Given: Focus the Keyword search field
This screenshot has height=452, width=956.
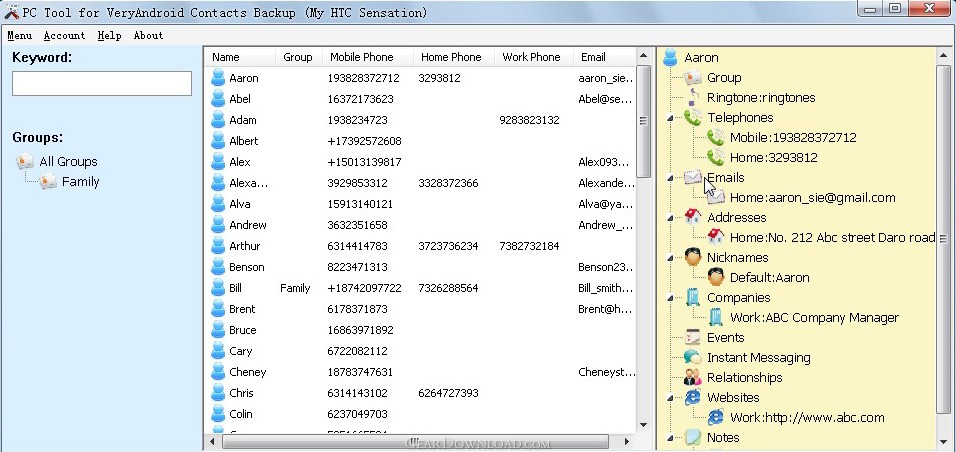Looking at the screenshot, I should [x=102, y=84].
